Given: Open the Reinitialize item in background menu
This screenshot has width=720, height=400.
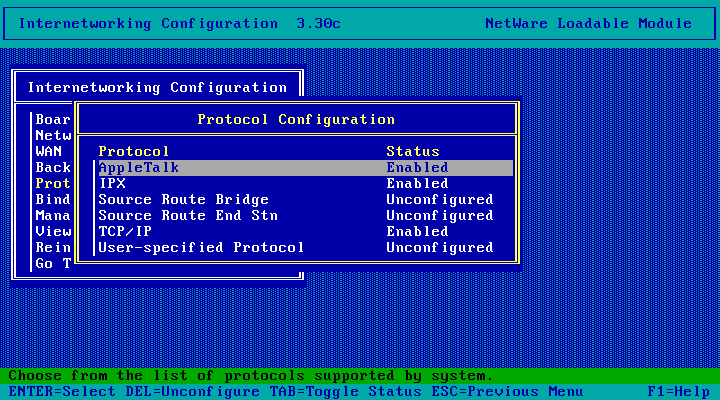Looking at the screenshot, I should 53,248.
